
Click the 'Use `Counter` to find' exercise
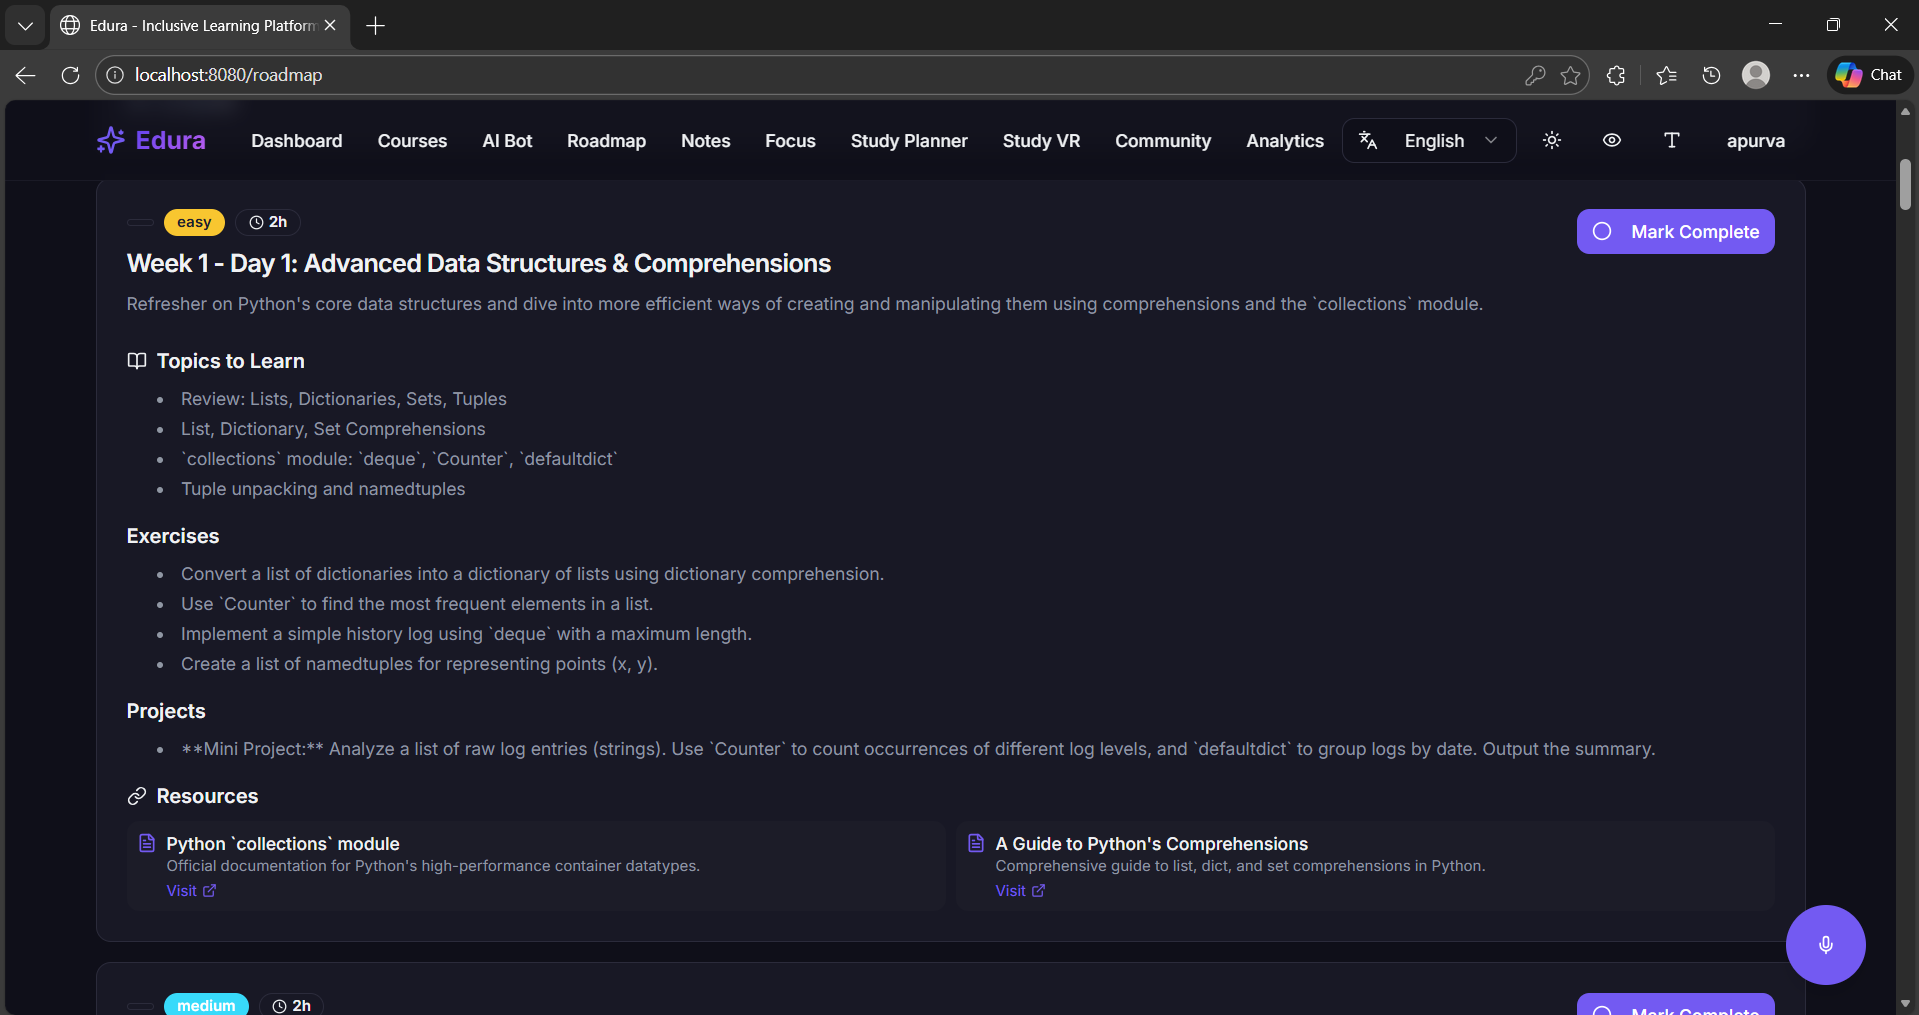click(417, 604)
